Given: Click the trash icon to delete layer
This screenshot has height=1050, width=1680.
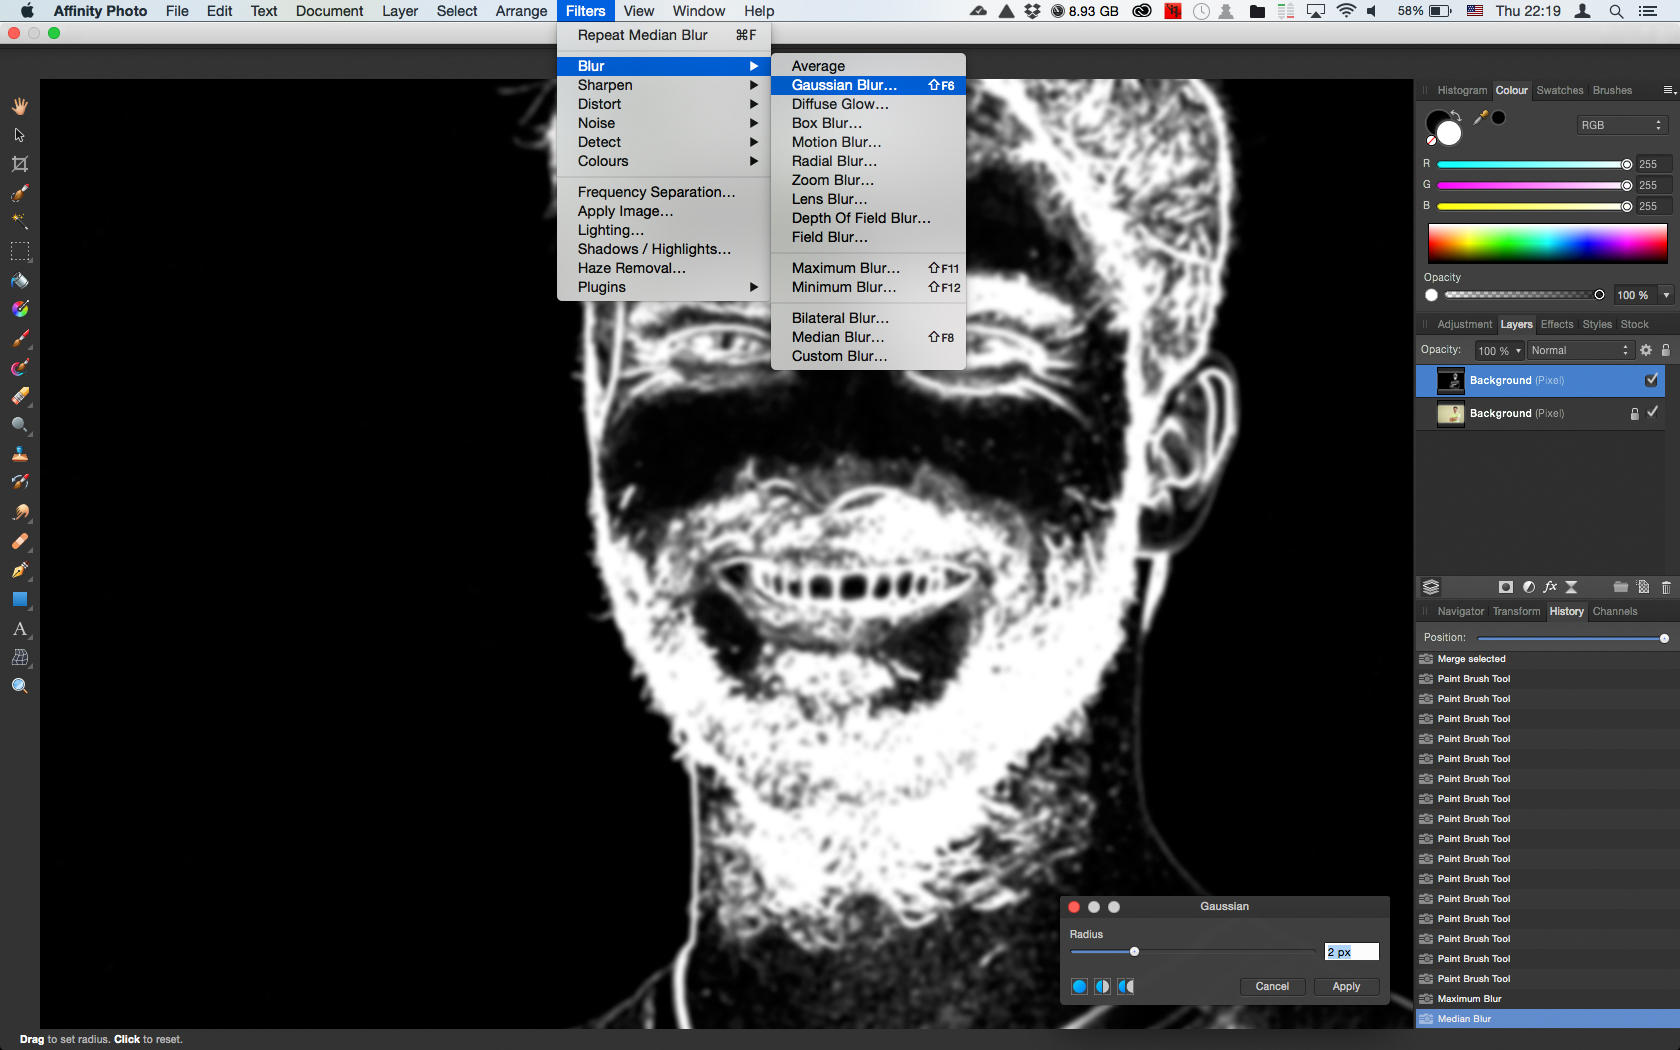Looking at the screenshot, I should (1666, 587).
